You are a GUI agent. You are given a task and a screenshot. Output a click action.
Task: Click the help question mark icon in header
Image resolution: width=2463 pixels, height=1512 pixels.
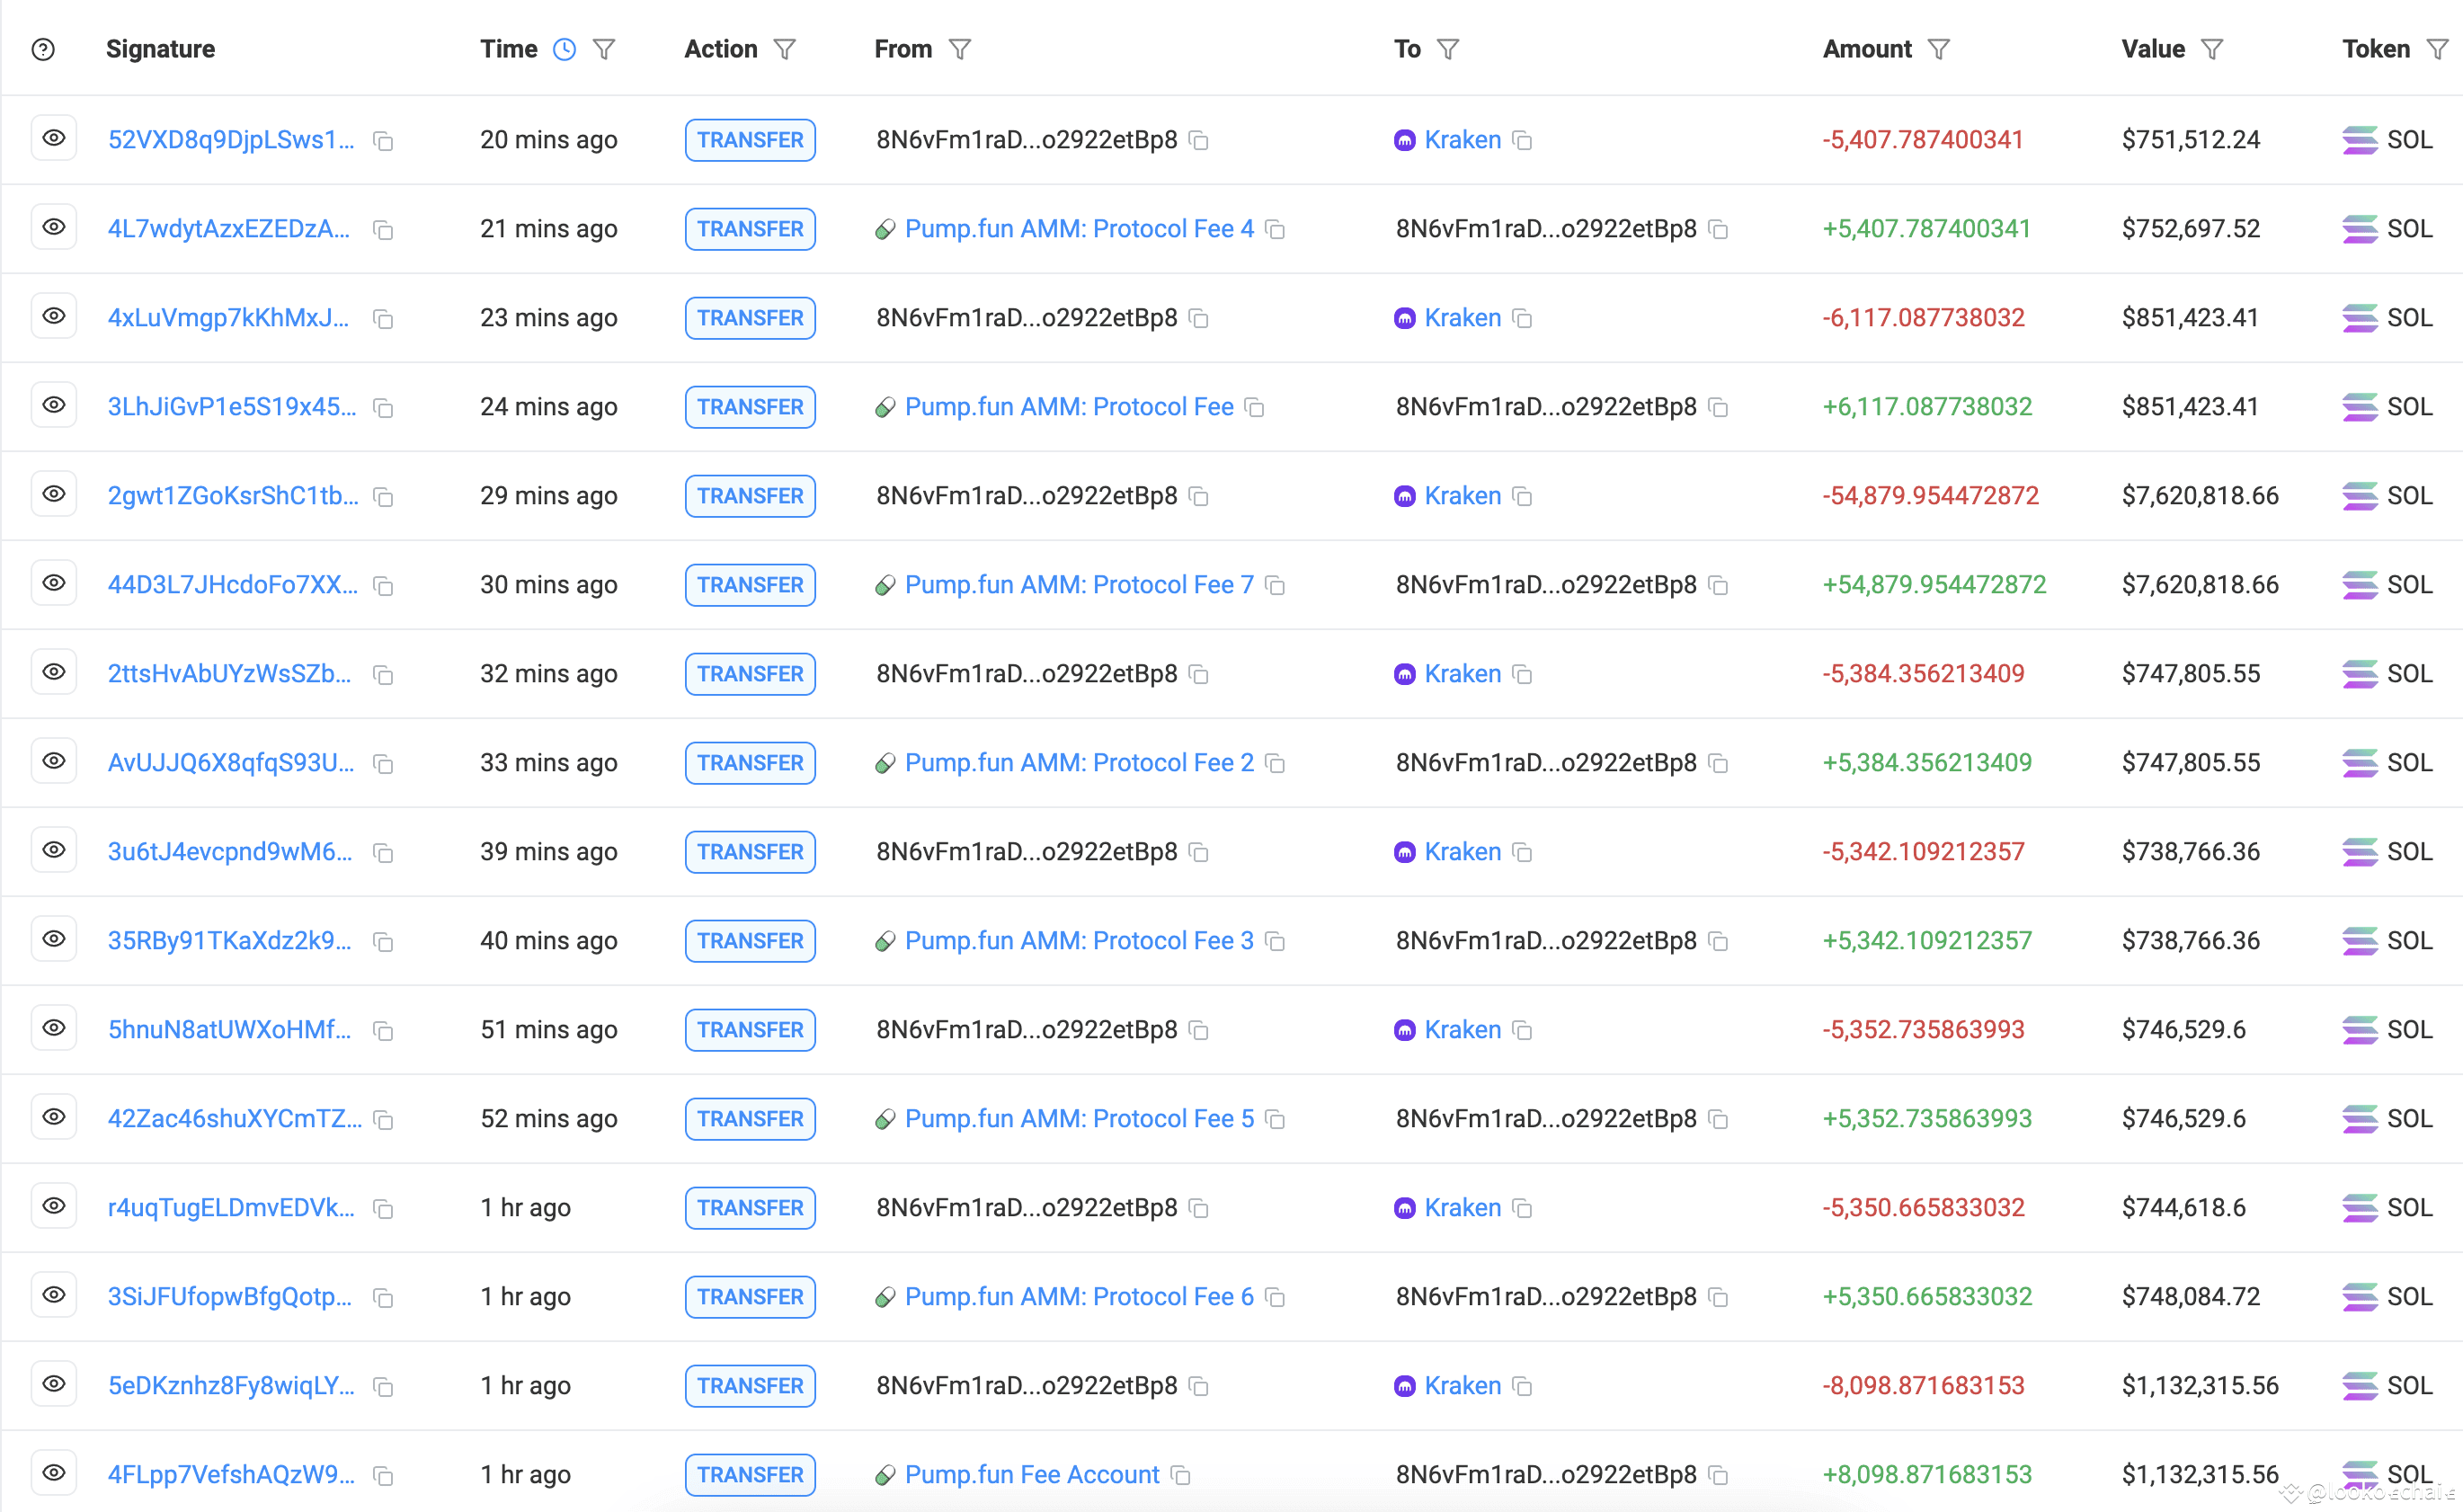point(43,49)
